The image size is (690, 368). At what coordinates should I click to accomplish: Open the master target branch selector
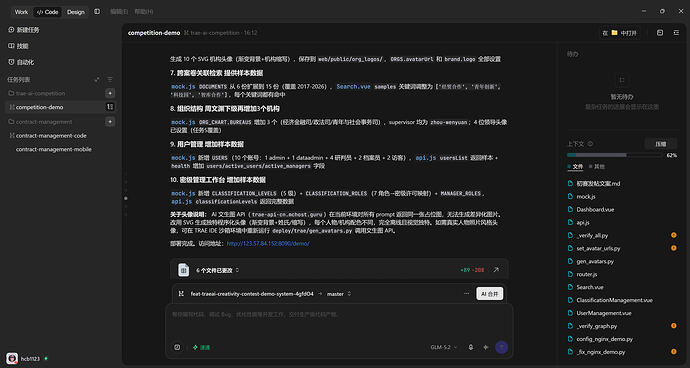[x=339, y=294]
